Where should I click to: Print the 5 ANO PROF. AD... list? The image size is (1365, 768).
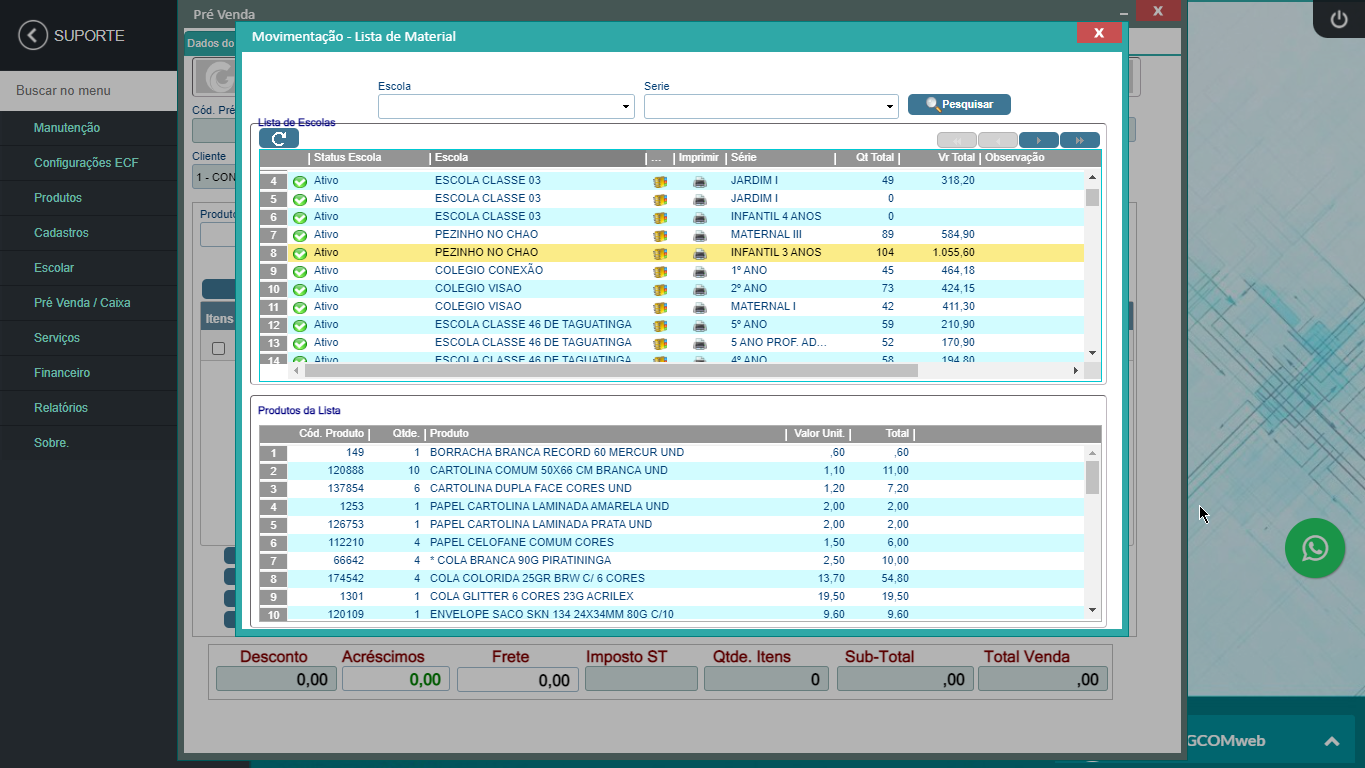pyautogui.click(x=700, y=343)
